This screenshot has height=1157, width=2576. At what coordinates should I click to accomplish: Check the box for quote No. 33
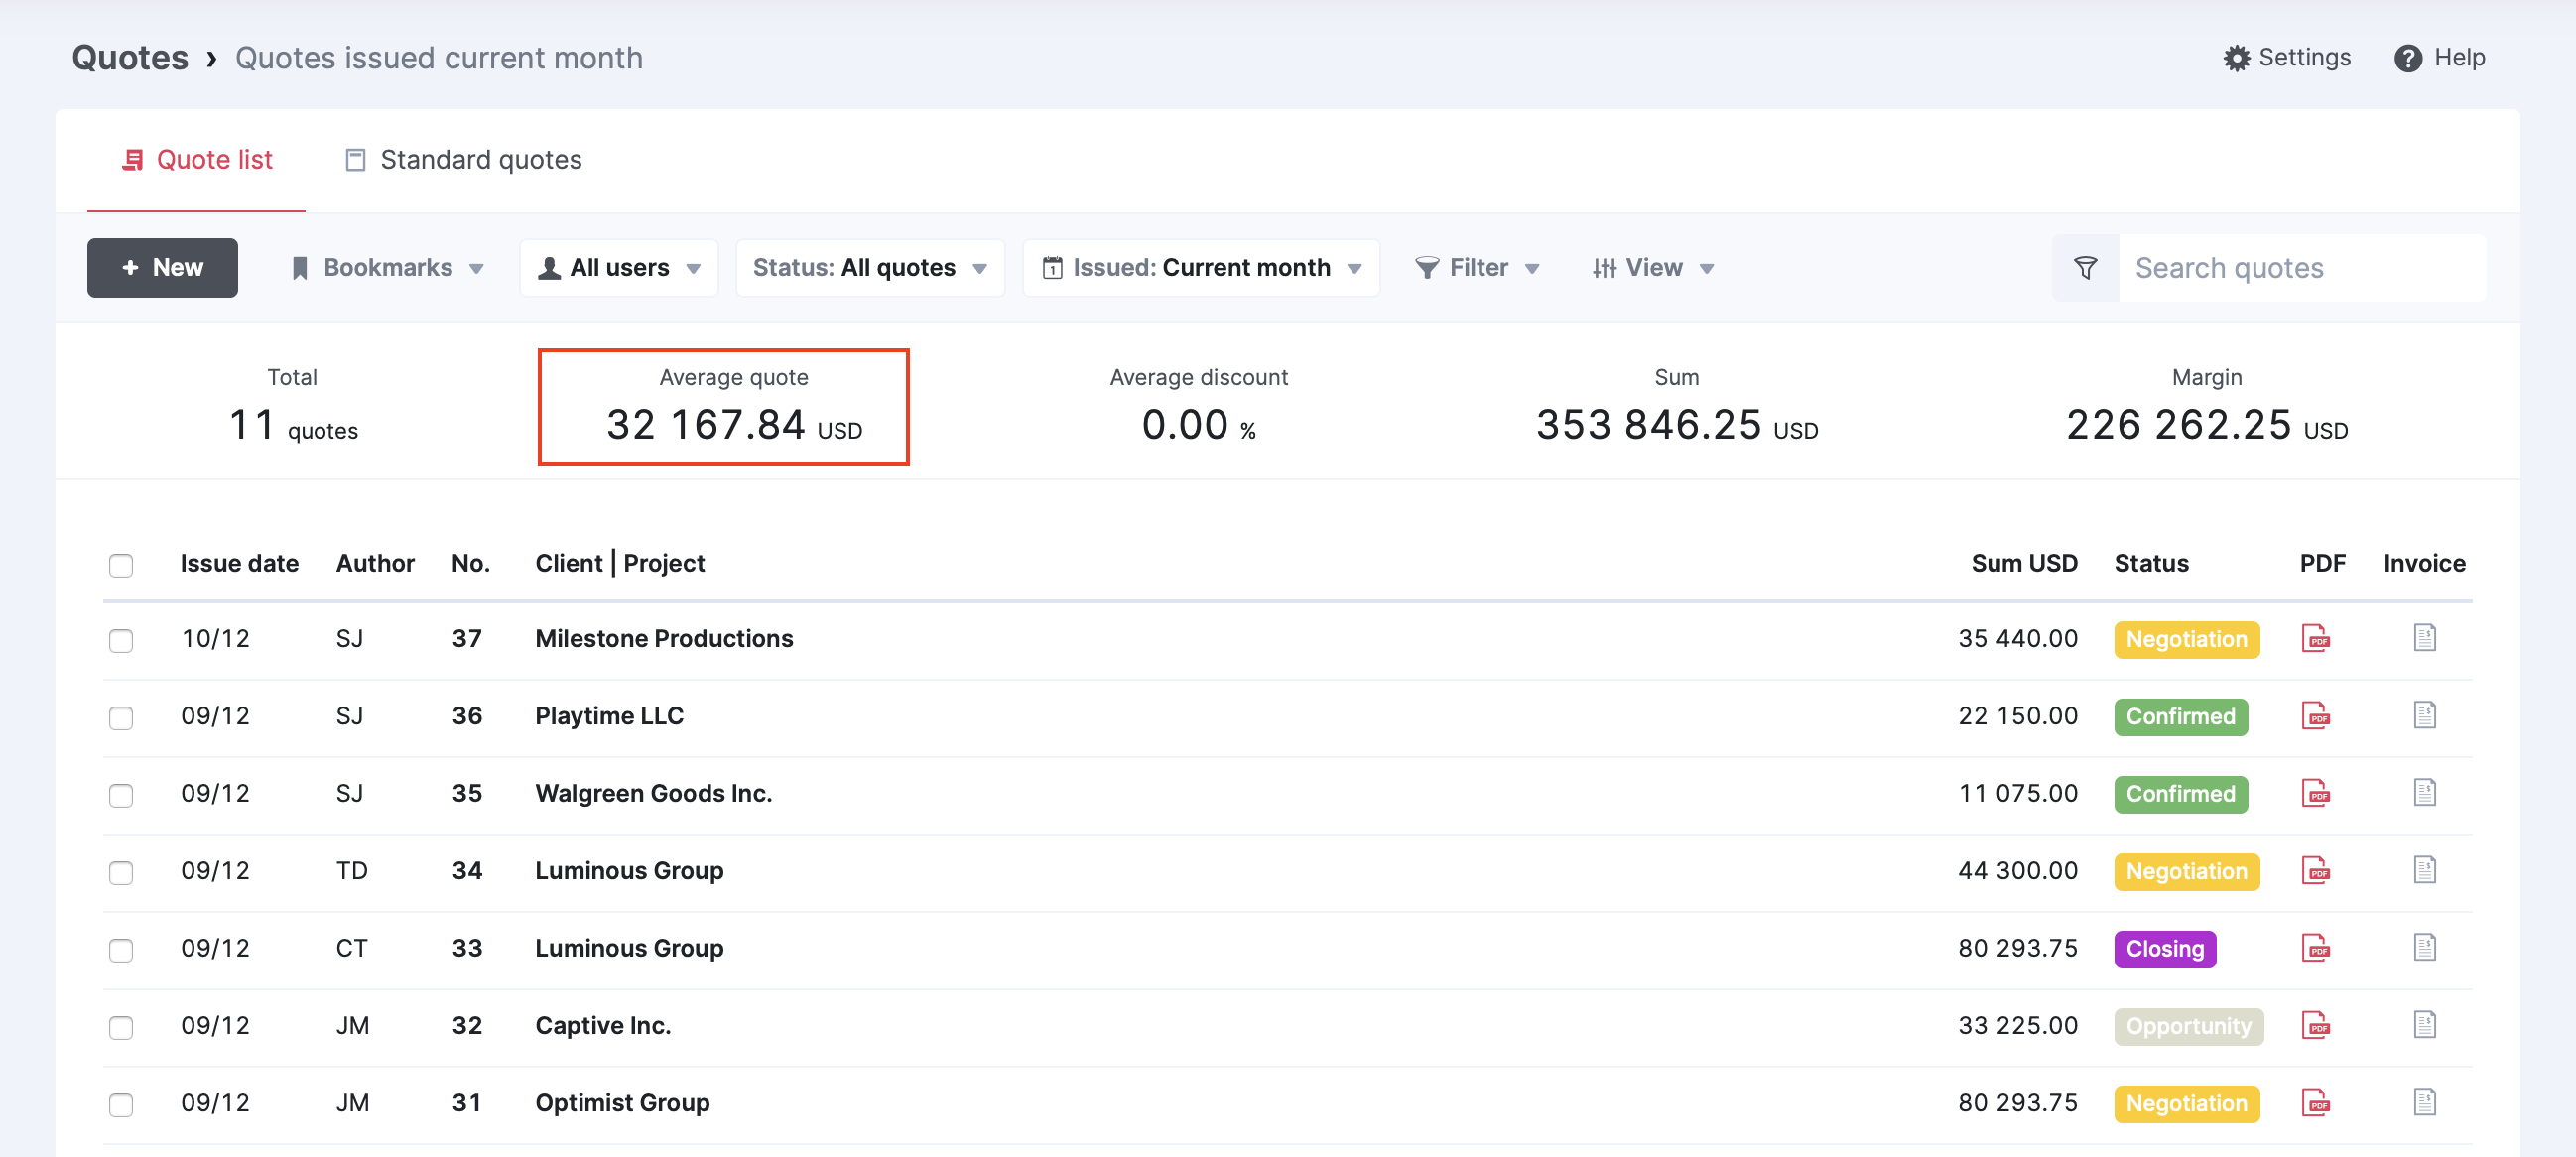coord(121,950)
